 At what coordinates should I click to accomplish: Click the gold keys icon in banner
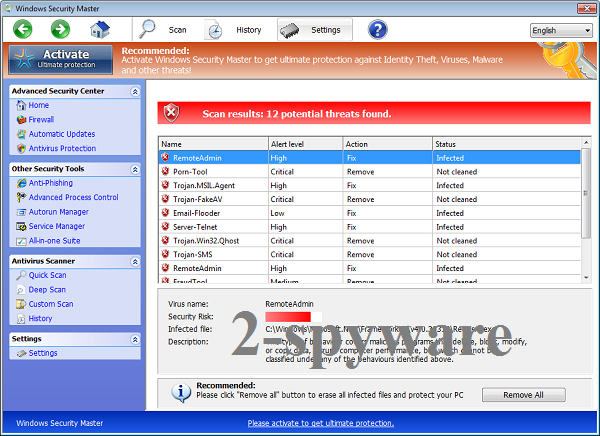click(x=566, y=60)
